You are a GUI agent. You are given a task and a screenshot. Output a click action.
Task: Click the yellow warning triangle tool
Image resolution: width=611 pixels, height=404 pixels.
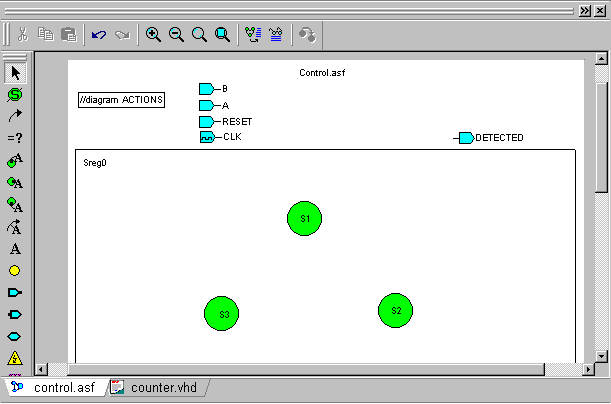(15, 358)
